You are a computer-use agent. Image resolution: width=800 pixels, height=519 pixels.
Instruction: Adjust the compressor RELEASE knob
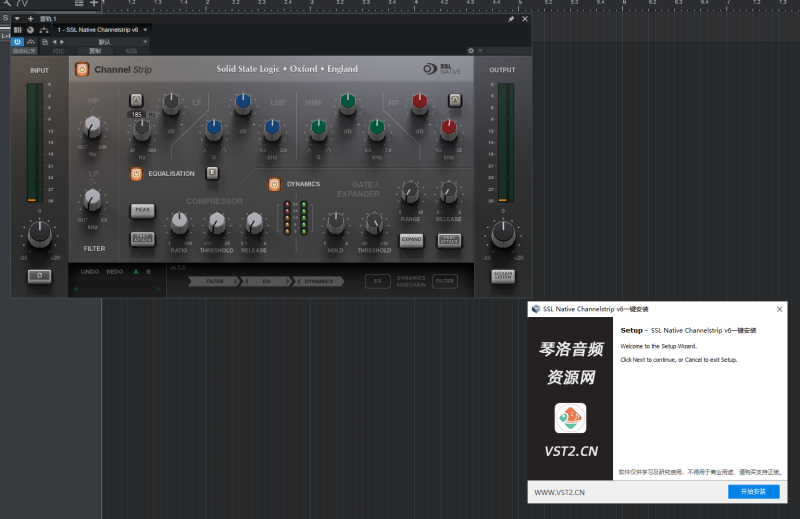click(254, 223)
